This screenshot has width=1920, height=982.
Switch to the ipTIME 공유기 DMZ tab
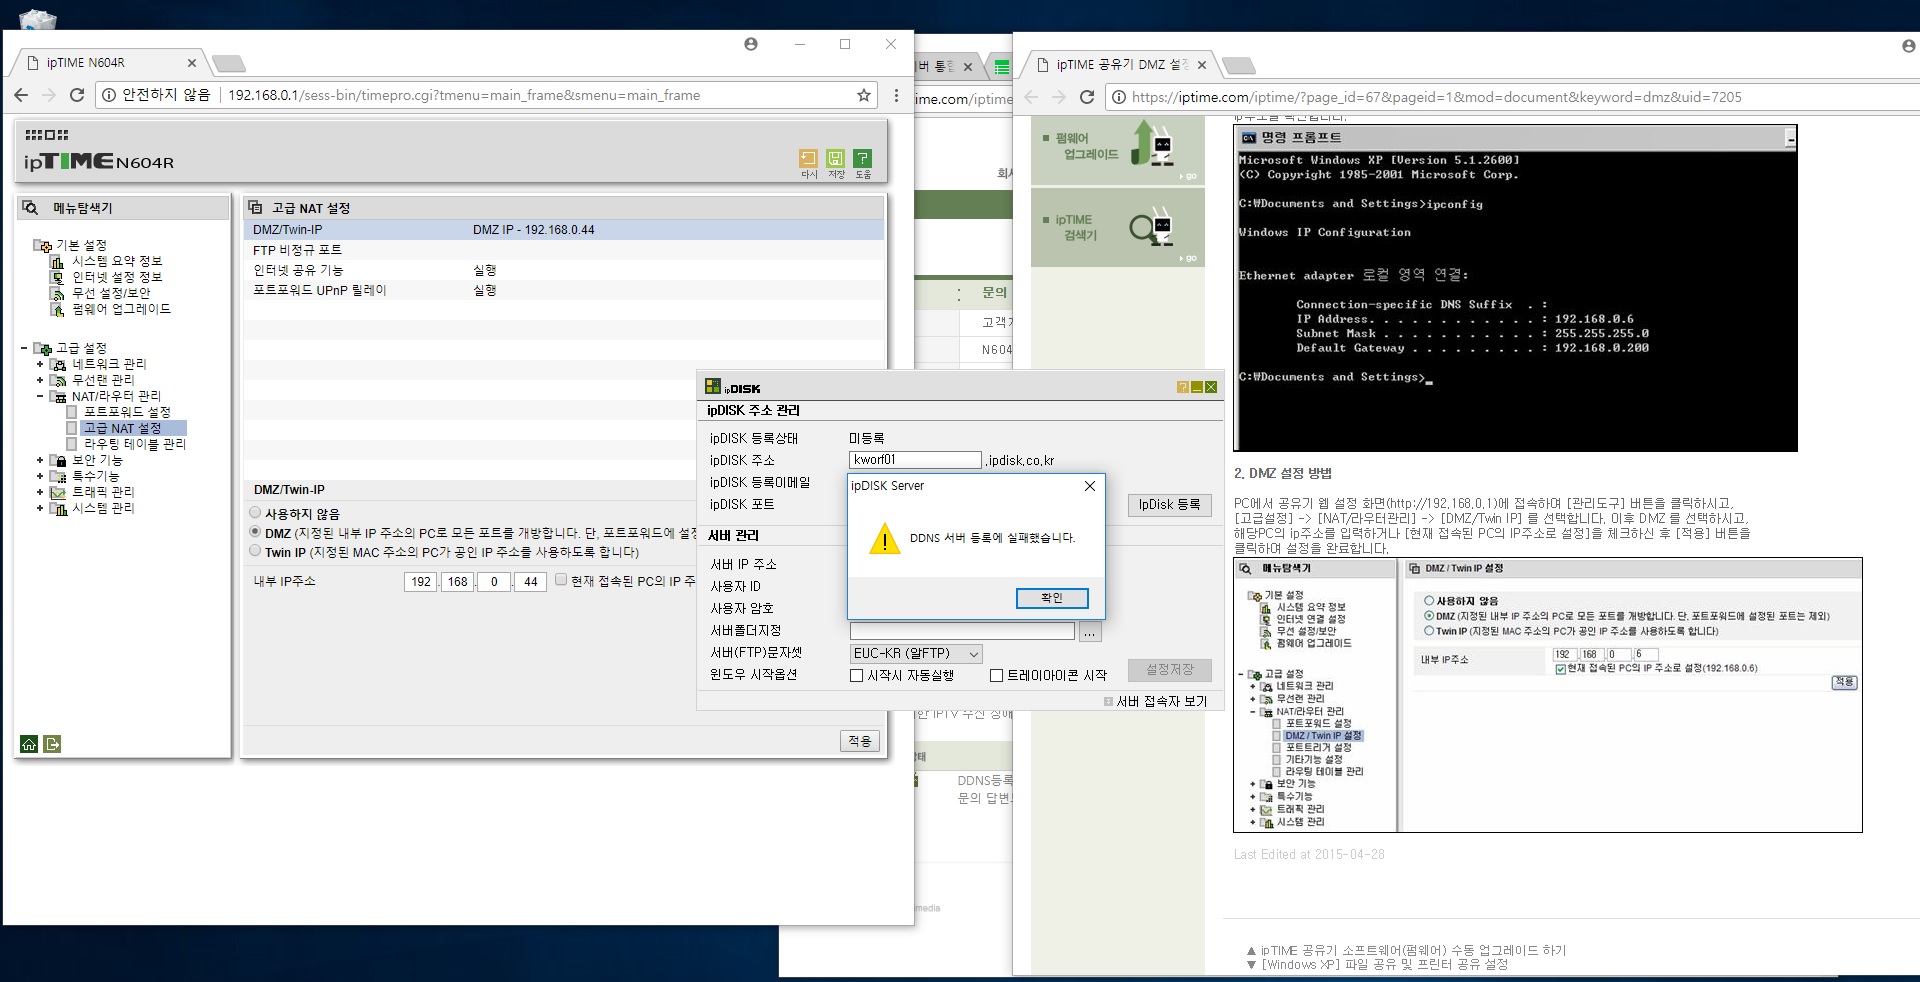(x=1120, y=65)
